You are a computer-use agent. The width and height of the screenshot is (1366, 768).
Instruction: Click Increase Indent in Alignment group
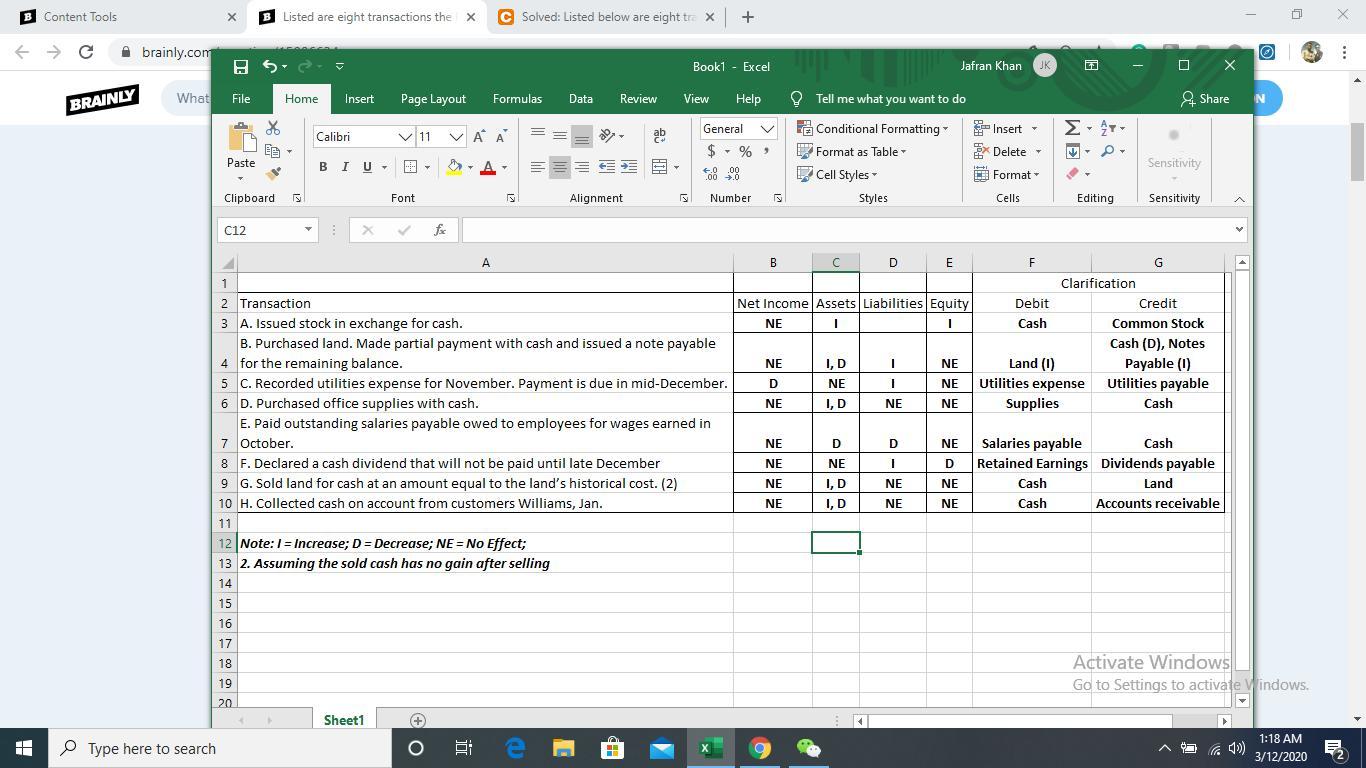click(629, 167)
